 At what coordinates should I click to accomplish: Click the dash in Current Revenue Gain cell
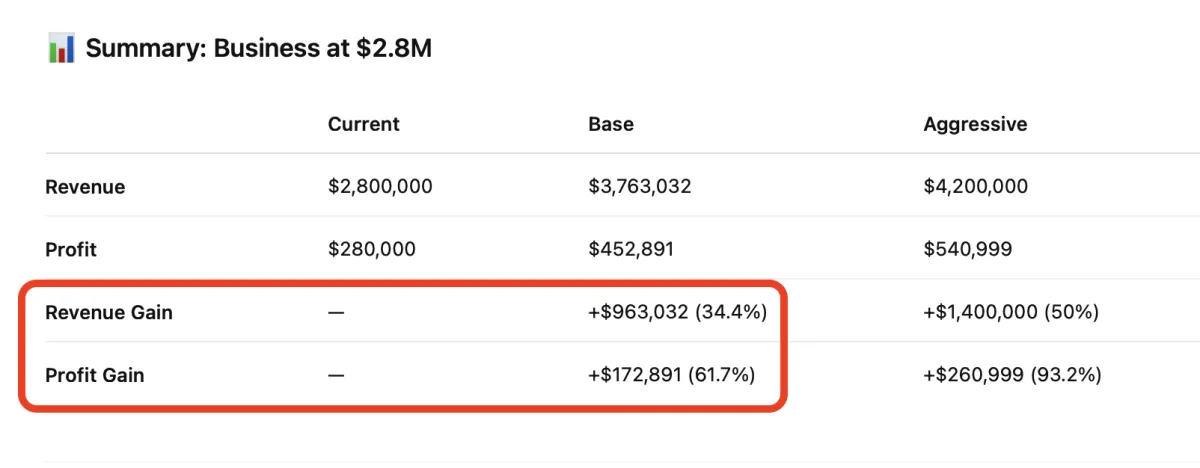[x=336, y=312]
